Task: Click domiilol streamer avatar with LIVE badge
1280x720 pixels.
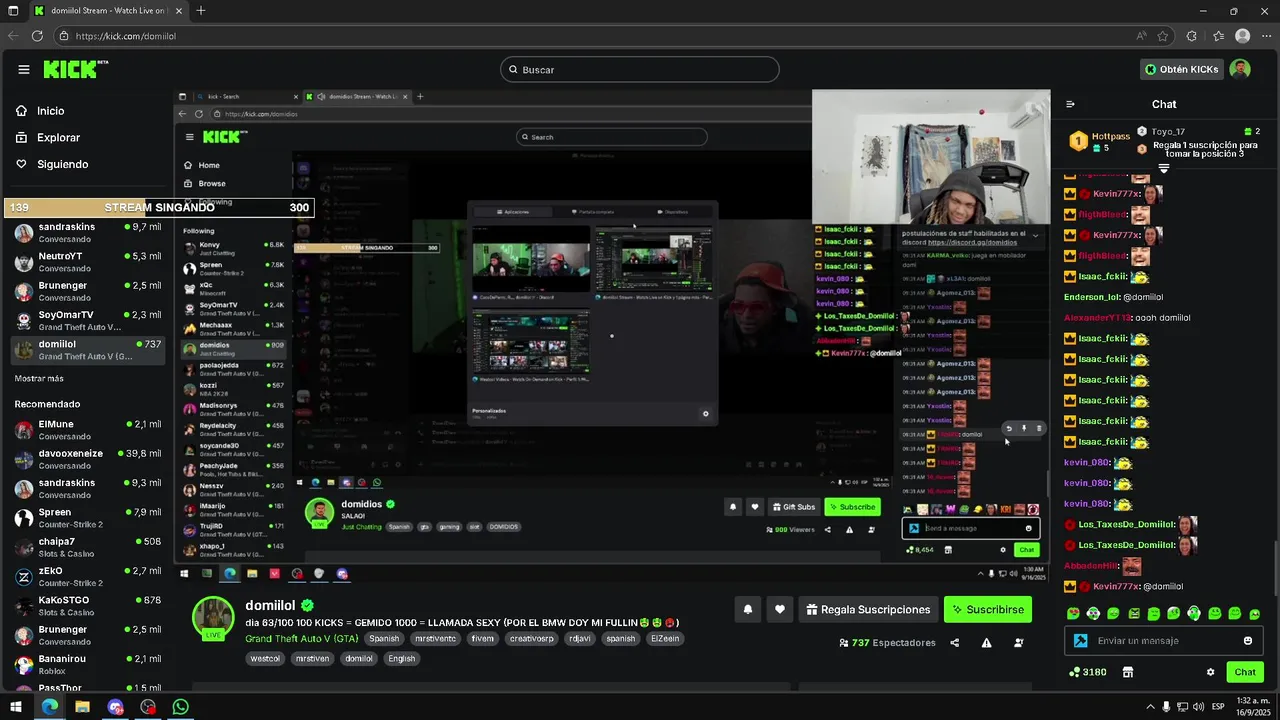Action: click(x=213, y=617)
